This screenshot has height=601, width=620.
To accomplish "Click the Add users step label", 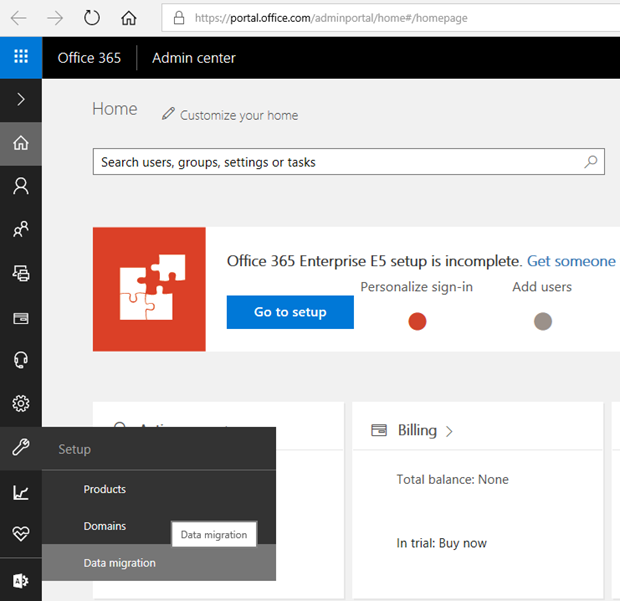I will [542, 287].
